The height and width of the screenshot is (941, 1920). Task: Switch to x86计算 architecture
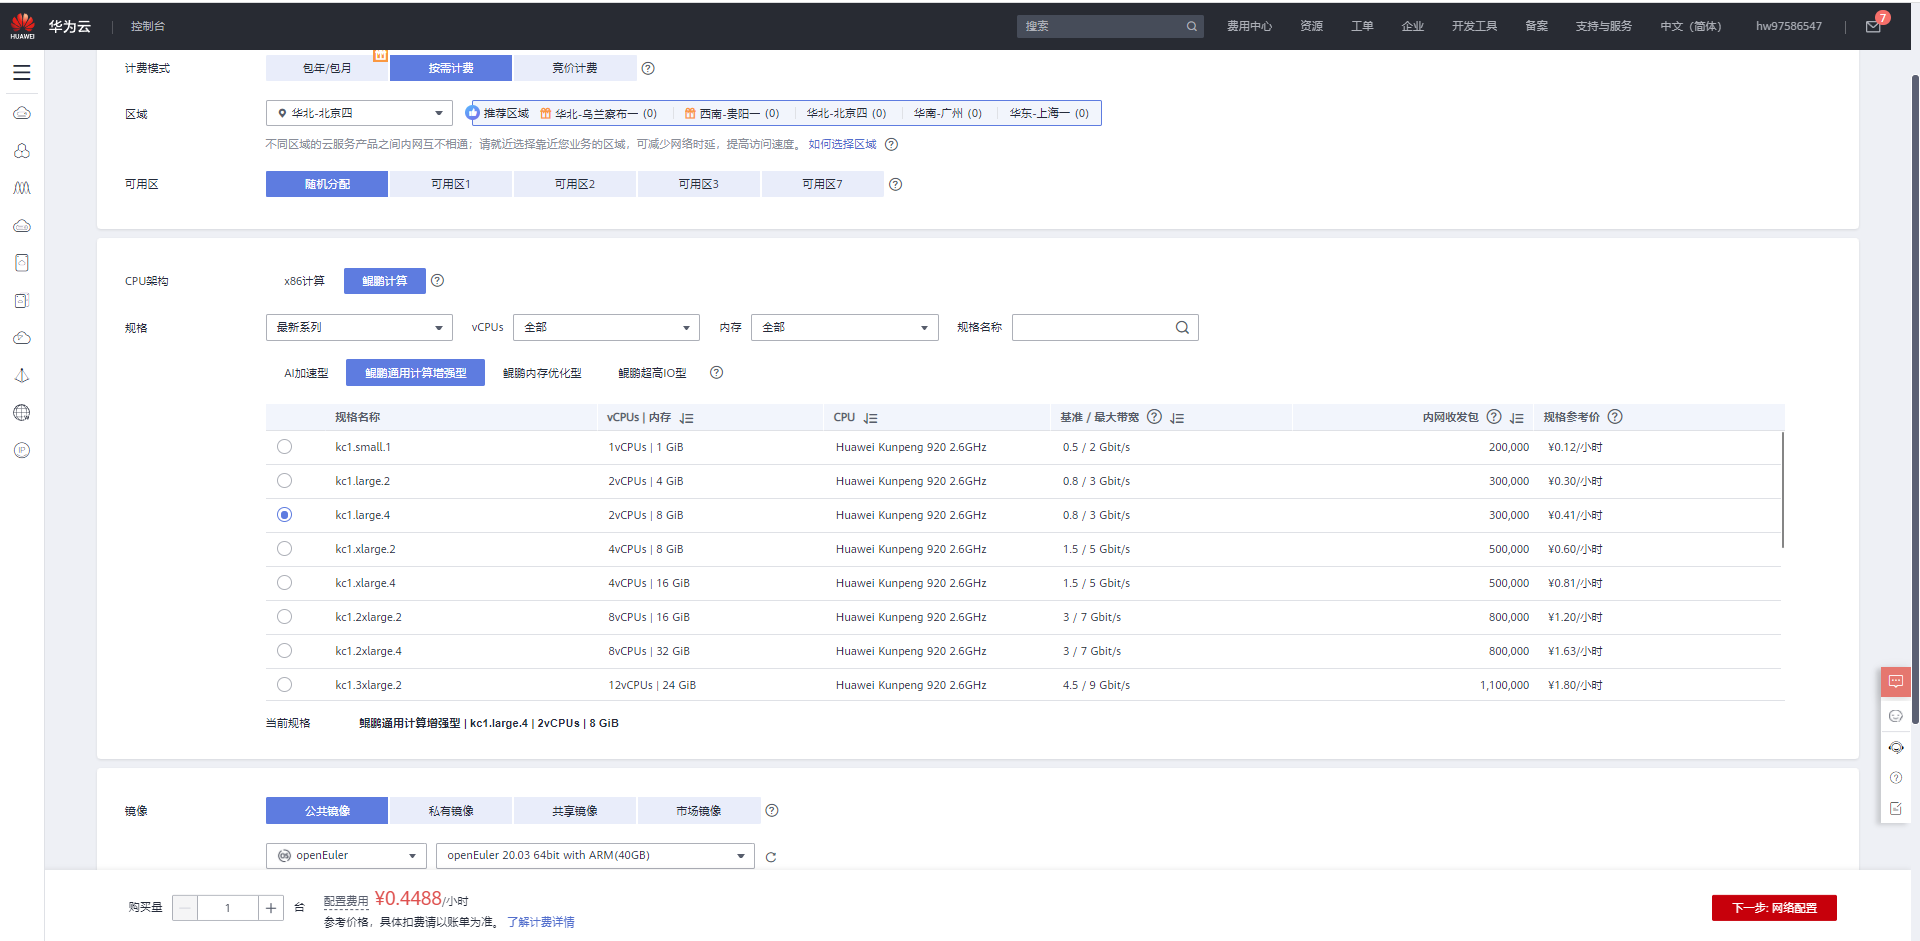pos(304,281)
